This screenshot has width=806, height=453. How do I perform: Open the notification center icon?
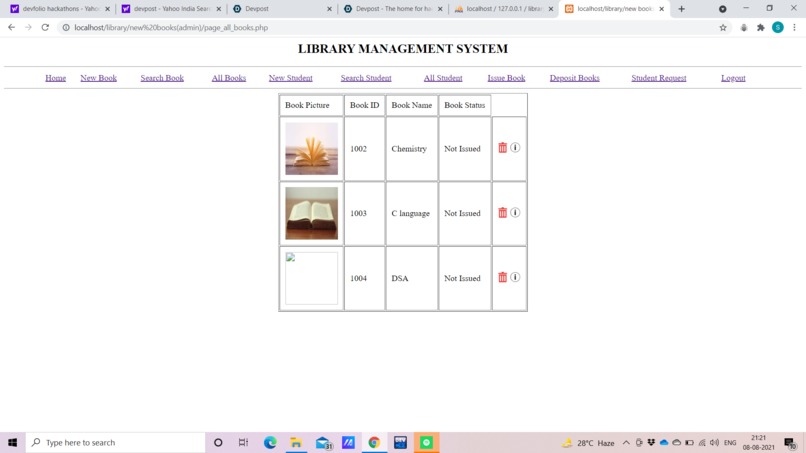pos(791,443)
